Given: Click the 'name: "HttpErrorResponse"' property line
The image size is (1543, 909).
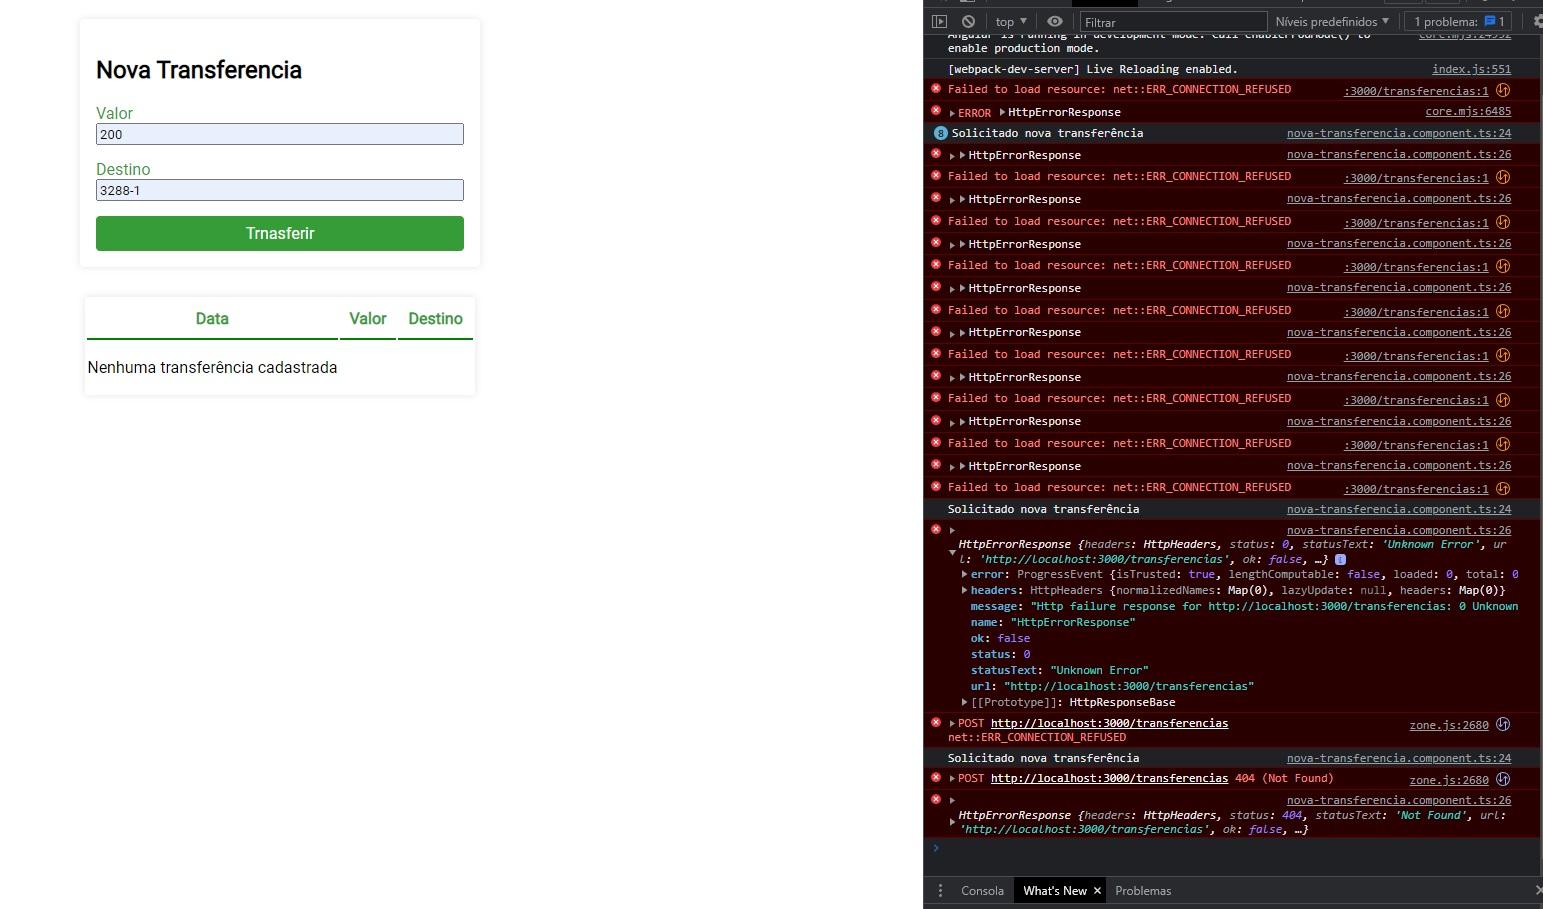Looking at the screenshot, I should [x=1053, y=622].
